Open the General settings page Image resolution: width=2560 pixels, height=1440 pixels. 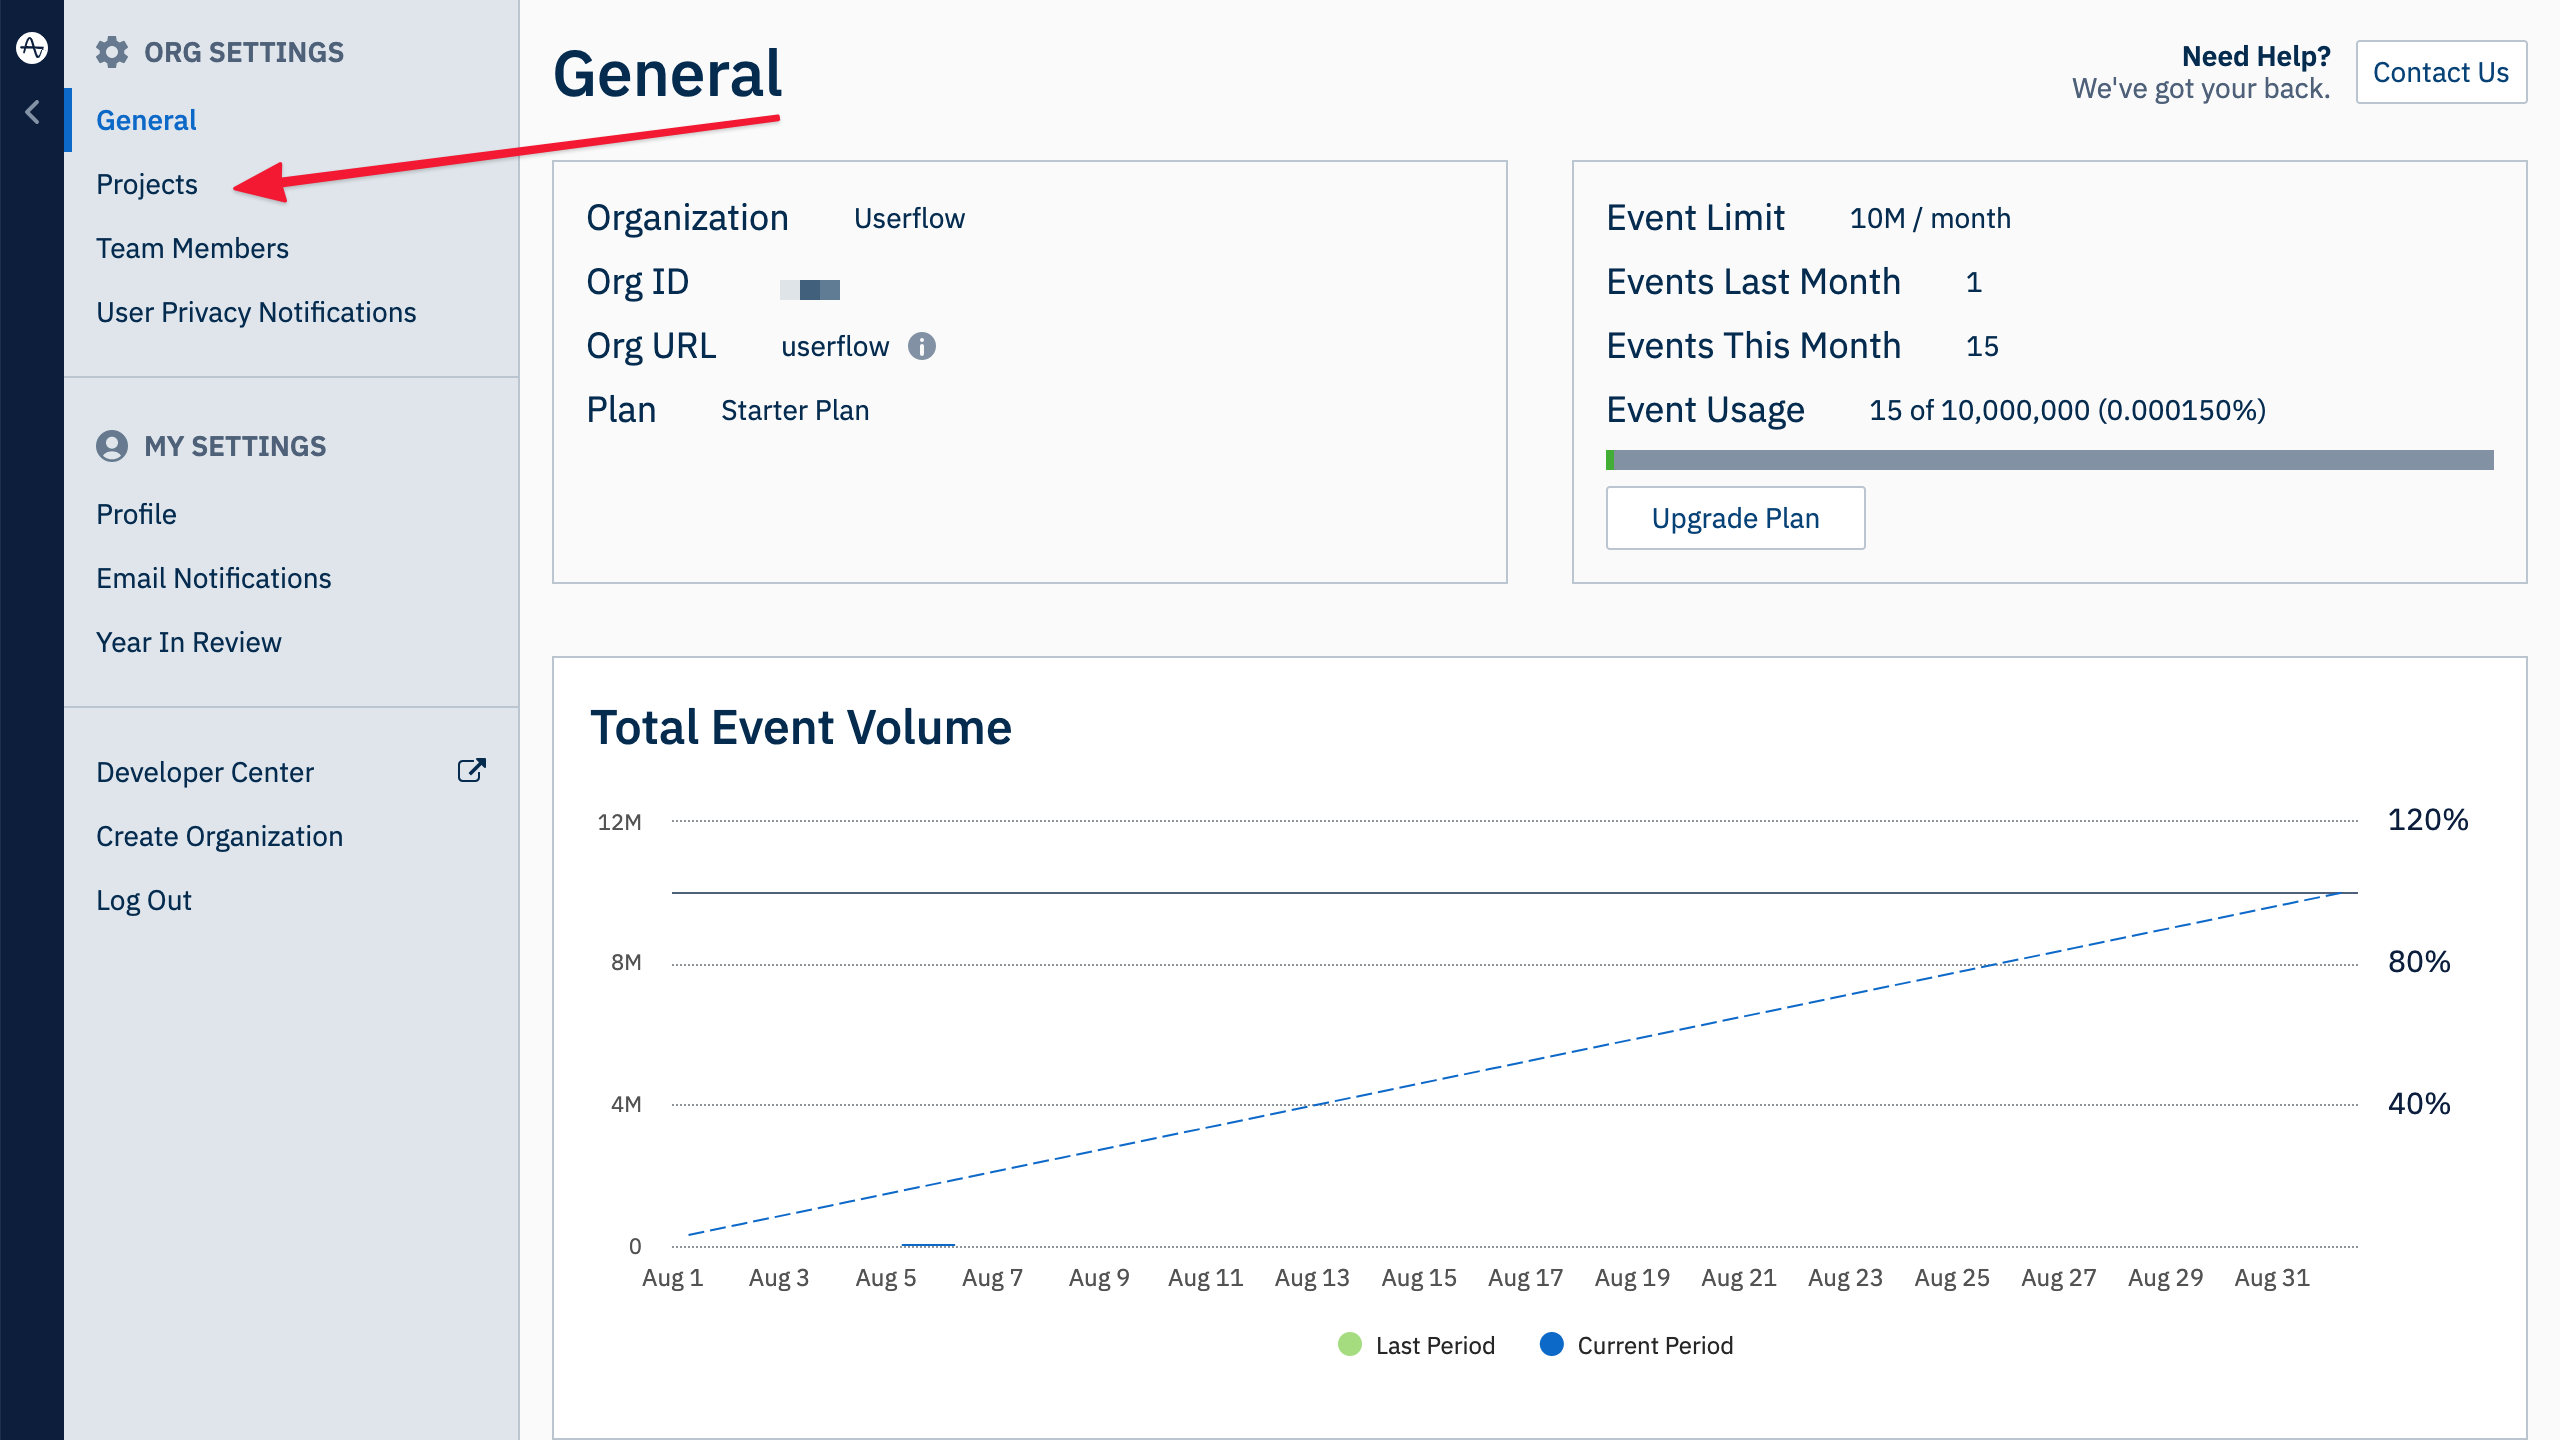coord(146,120)
